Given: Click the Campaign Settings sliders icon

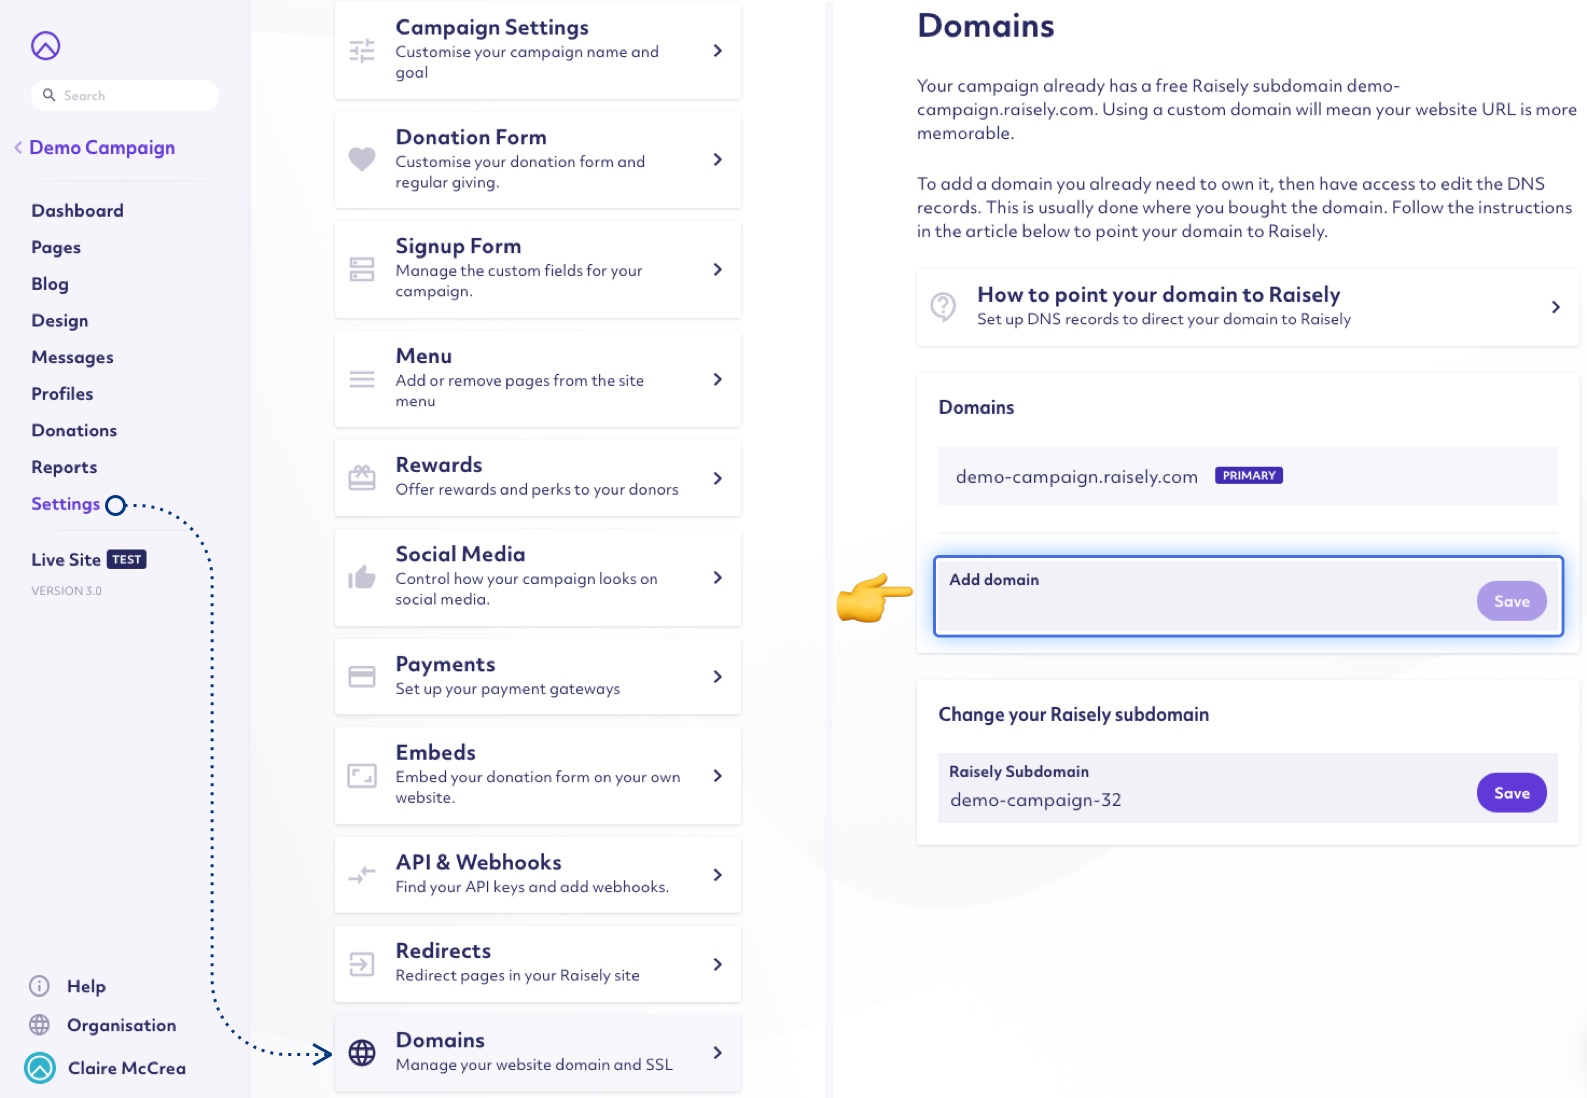Looking at the screenshot, I should (x=362, y=50).
